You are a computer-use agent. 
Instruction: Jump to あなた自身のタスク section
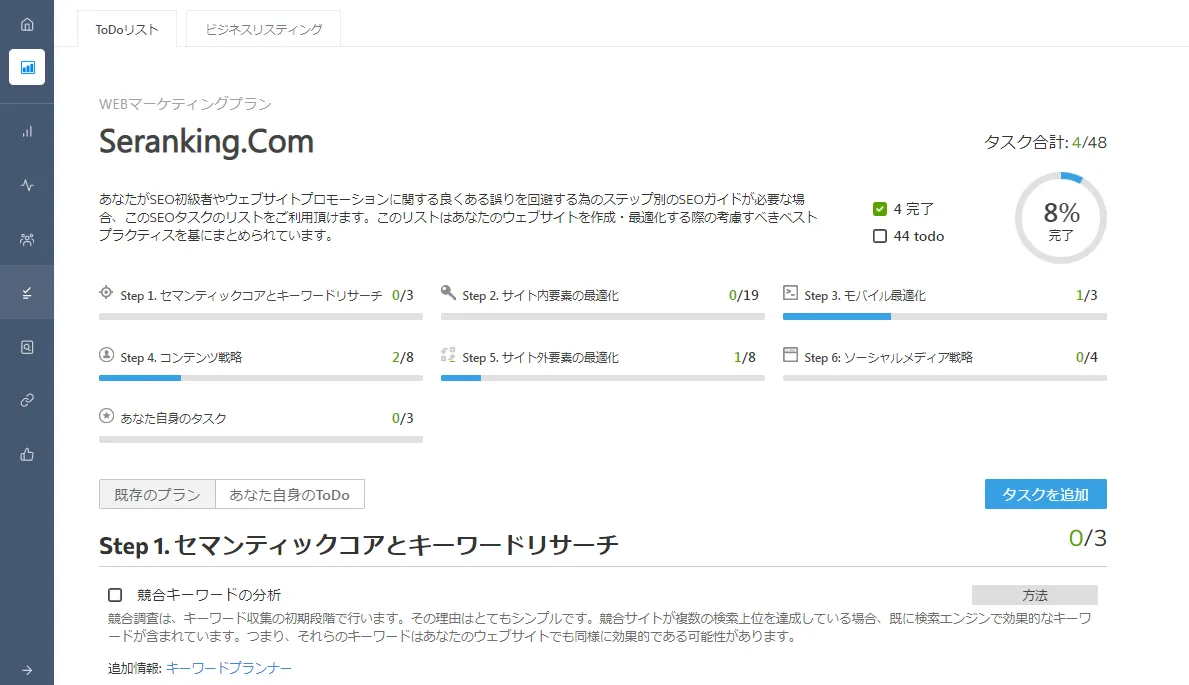[173, 419]
